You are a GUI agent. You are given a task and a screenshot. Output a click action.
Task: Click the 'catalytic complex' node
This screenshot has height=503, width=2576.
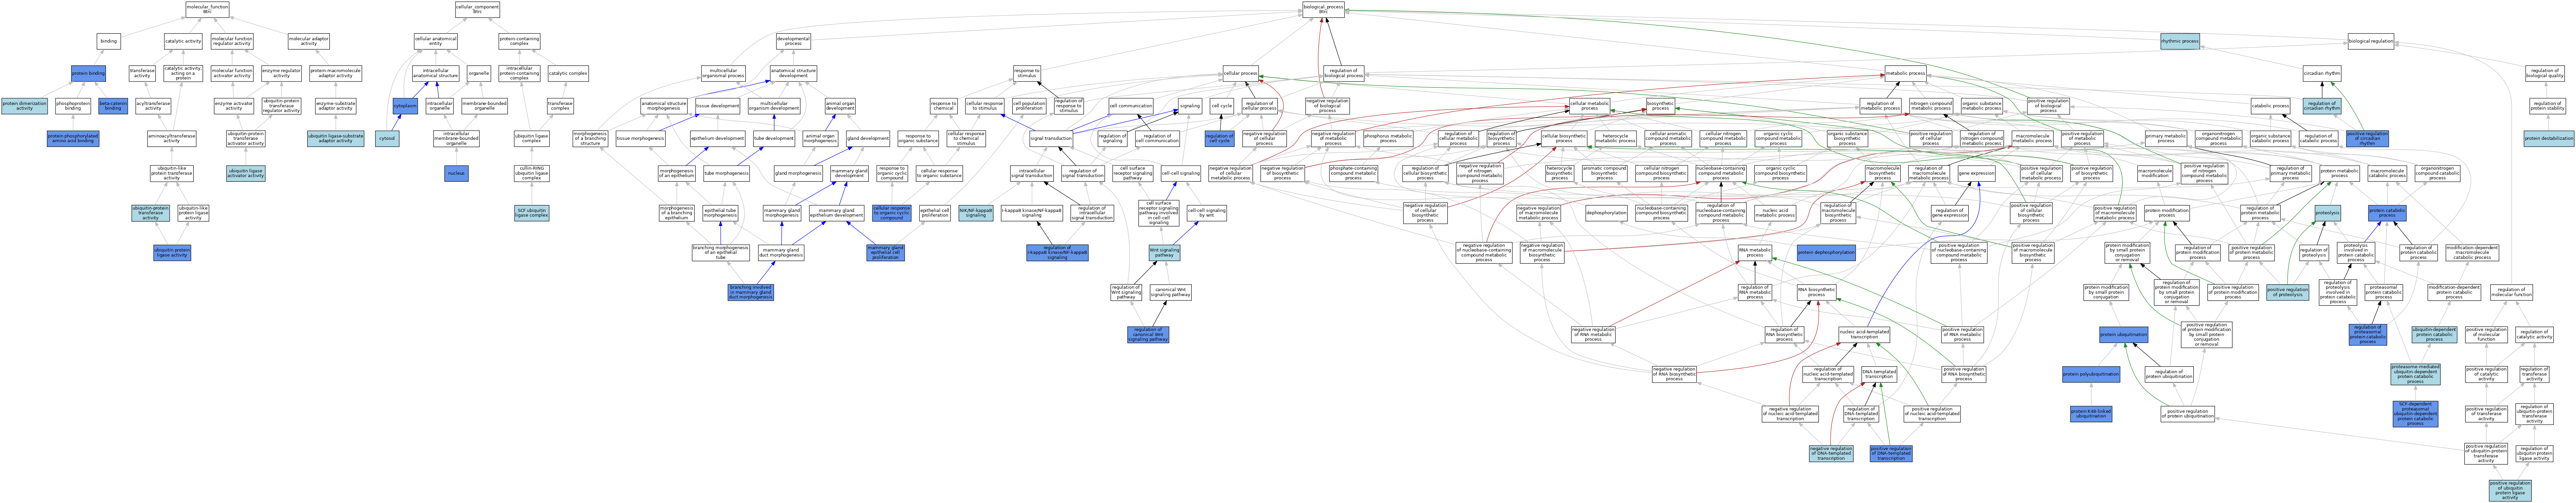point(568,73)
